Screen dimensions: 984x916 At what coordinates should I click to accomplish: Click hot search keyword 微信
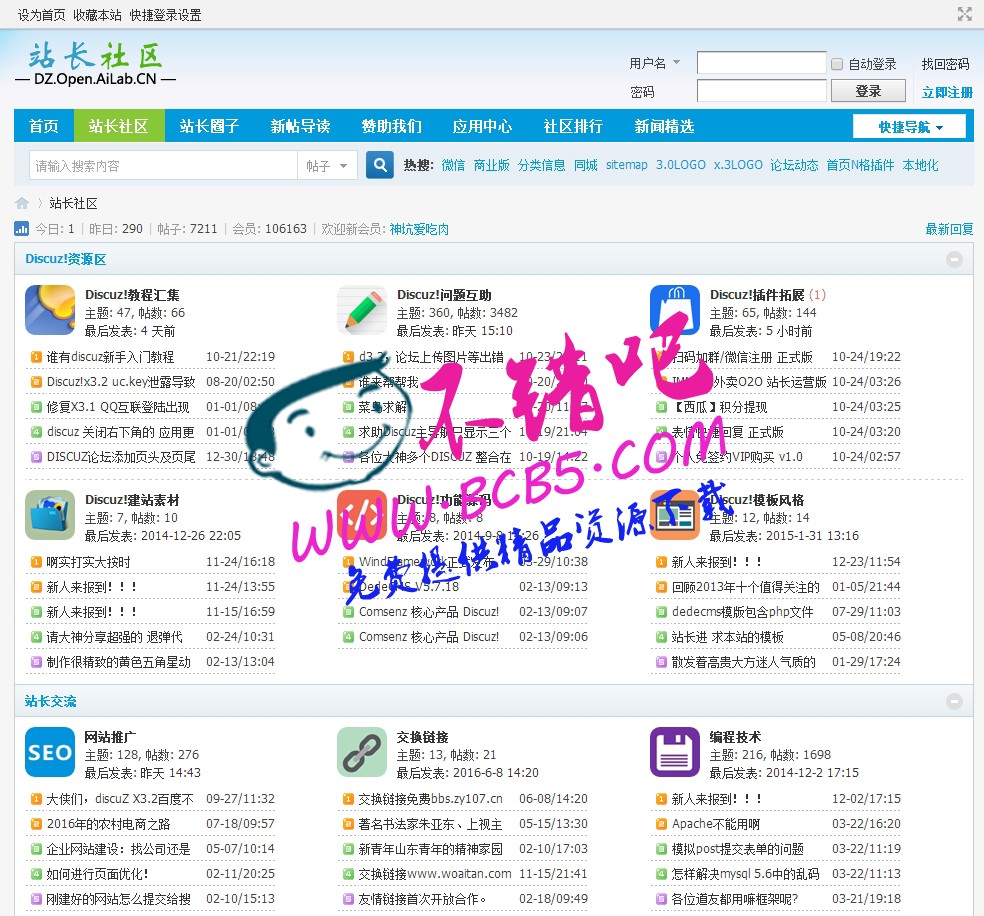tap(453, 165)
